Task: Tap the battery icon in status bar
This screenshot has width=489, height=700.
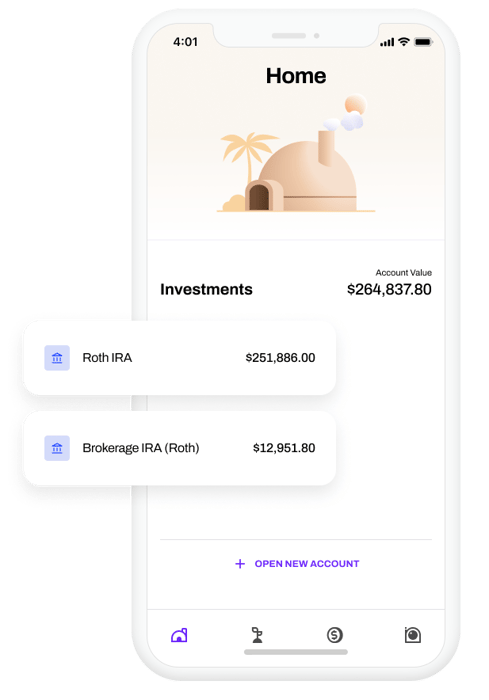Action: coord(423,42)
